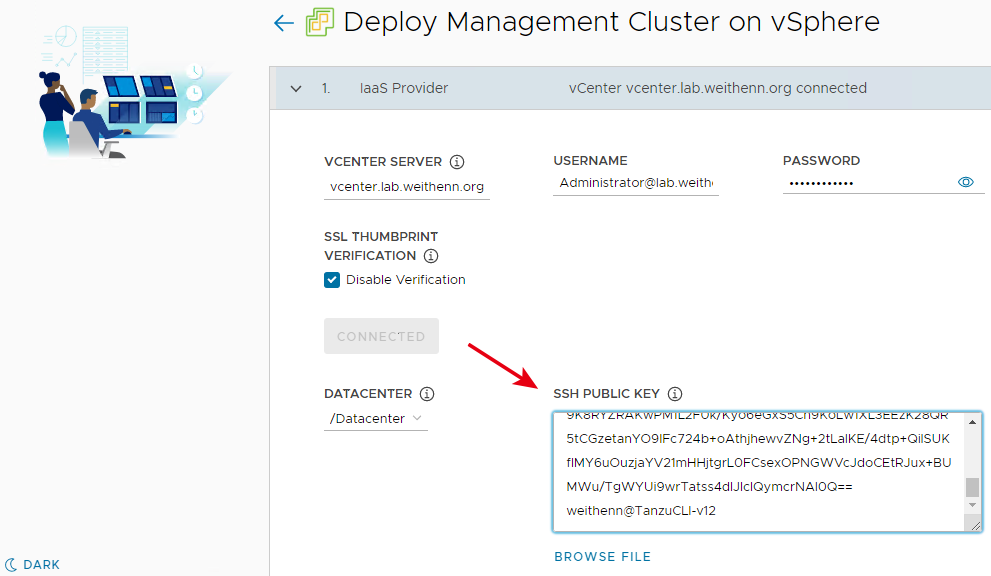Click the SSH key textarea scroll down arrow
The image size is (991, 576).
[x=973, y=505]
